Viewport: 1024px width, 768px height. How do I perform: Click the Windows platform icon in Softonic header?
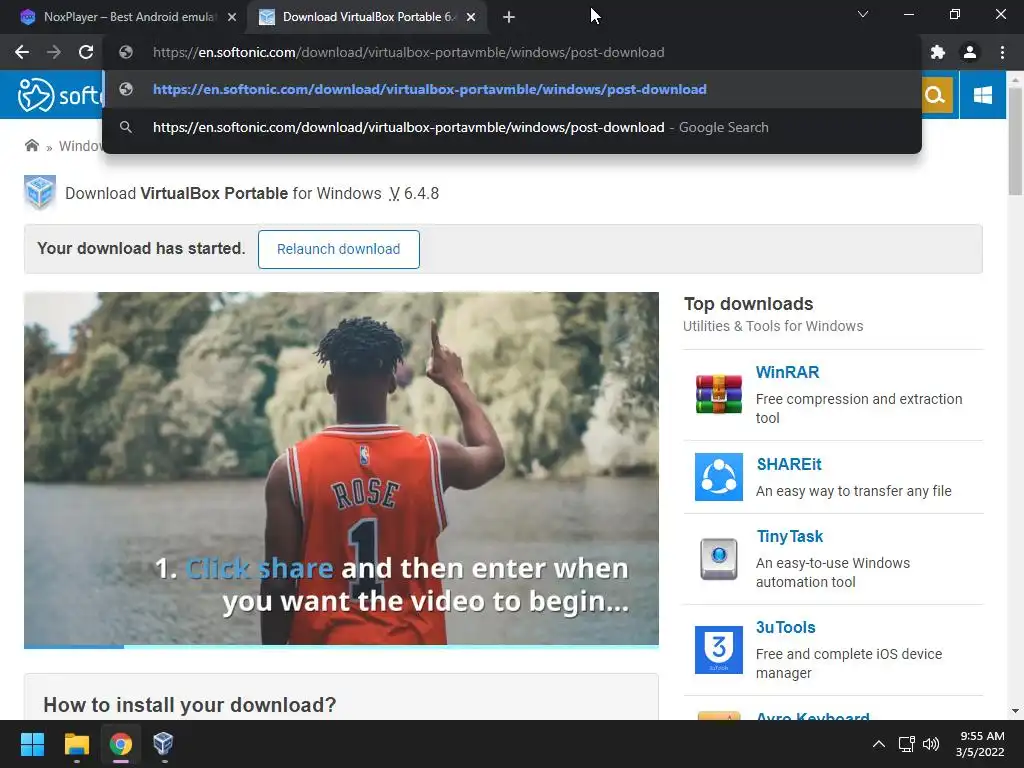coord(983,95)
